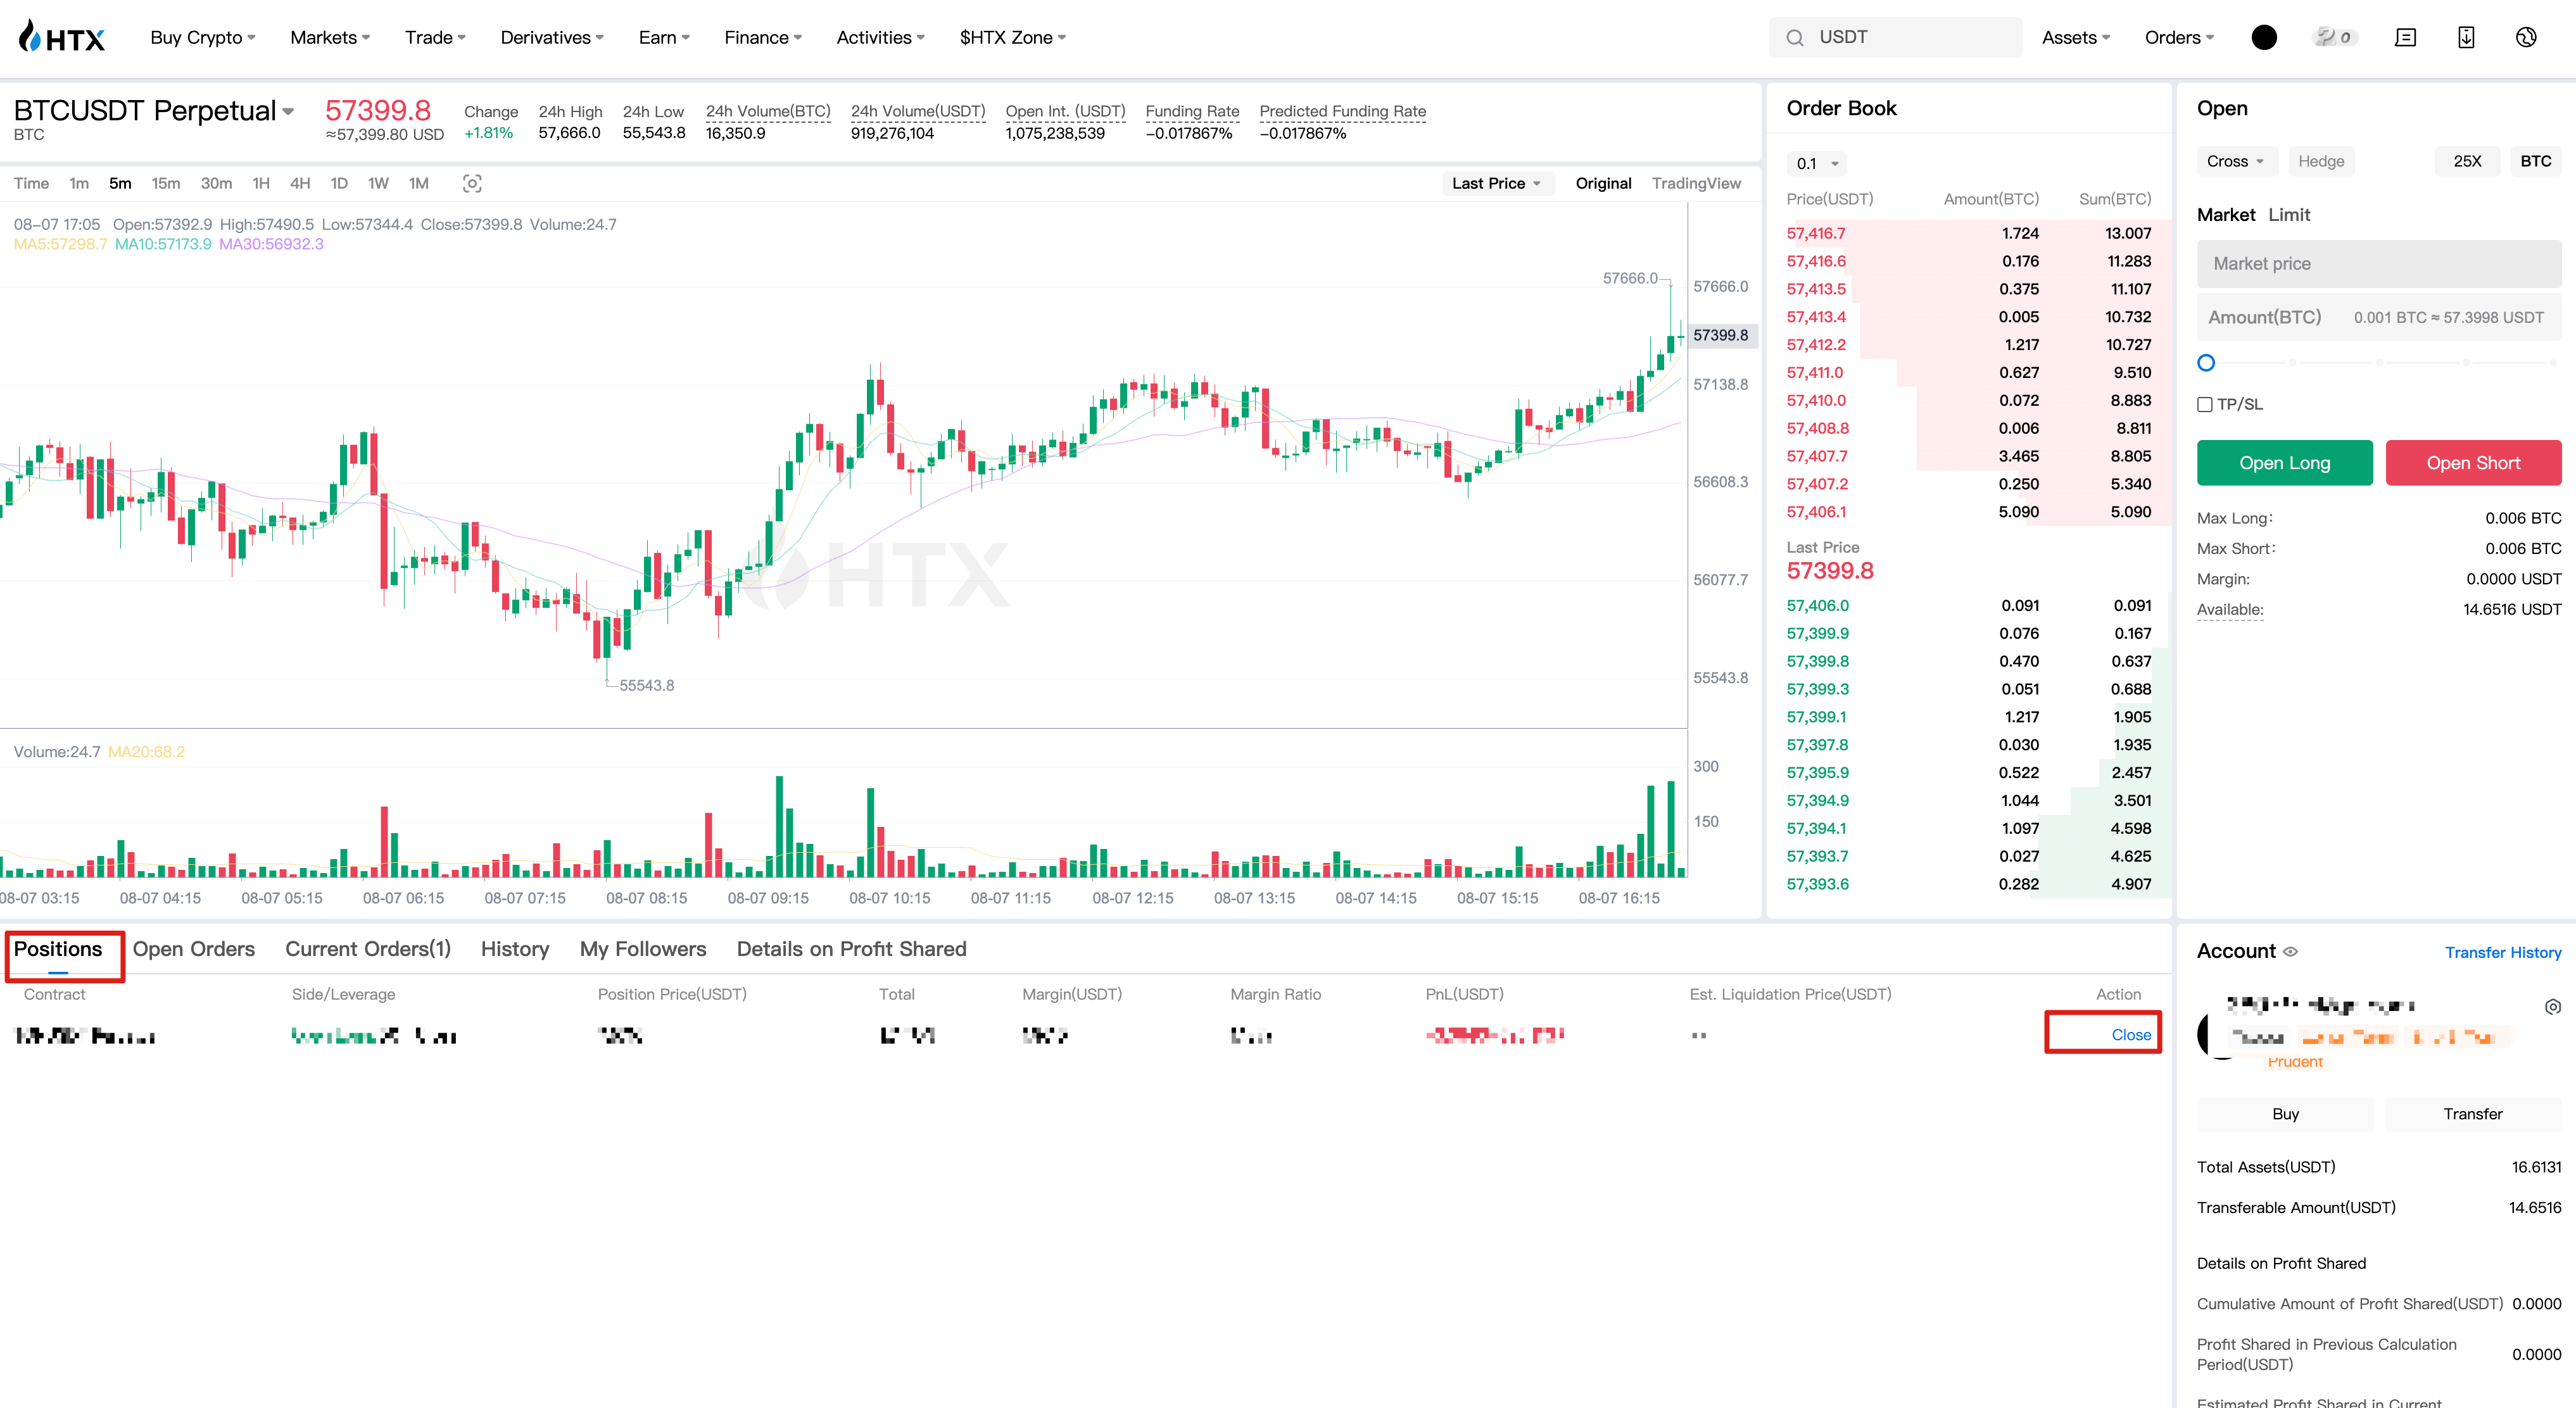Screen dimensions: 2576x1408
Task: Click the amount percentage slider handle
Action: [2206, 363]
